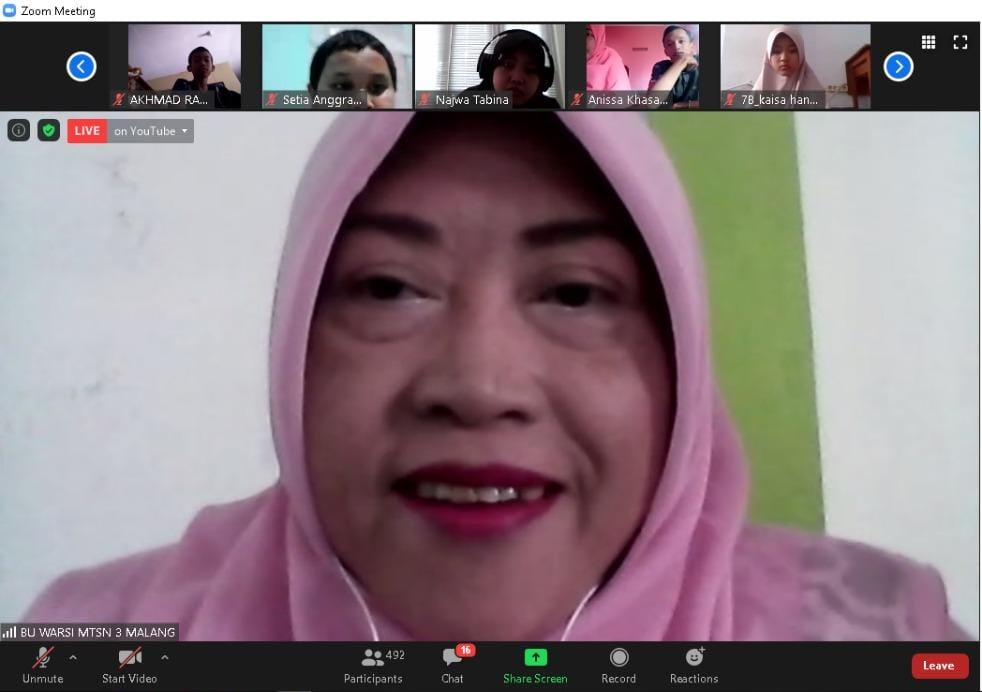Click the Share Screen button

point(535,666)
